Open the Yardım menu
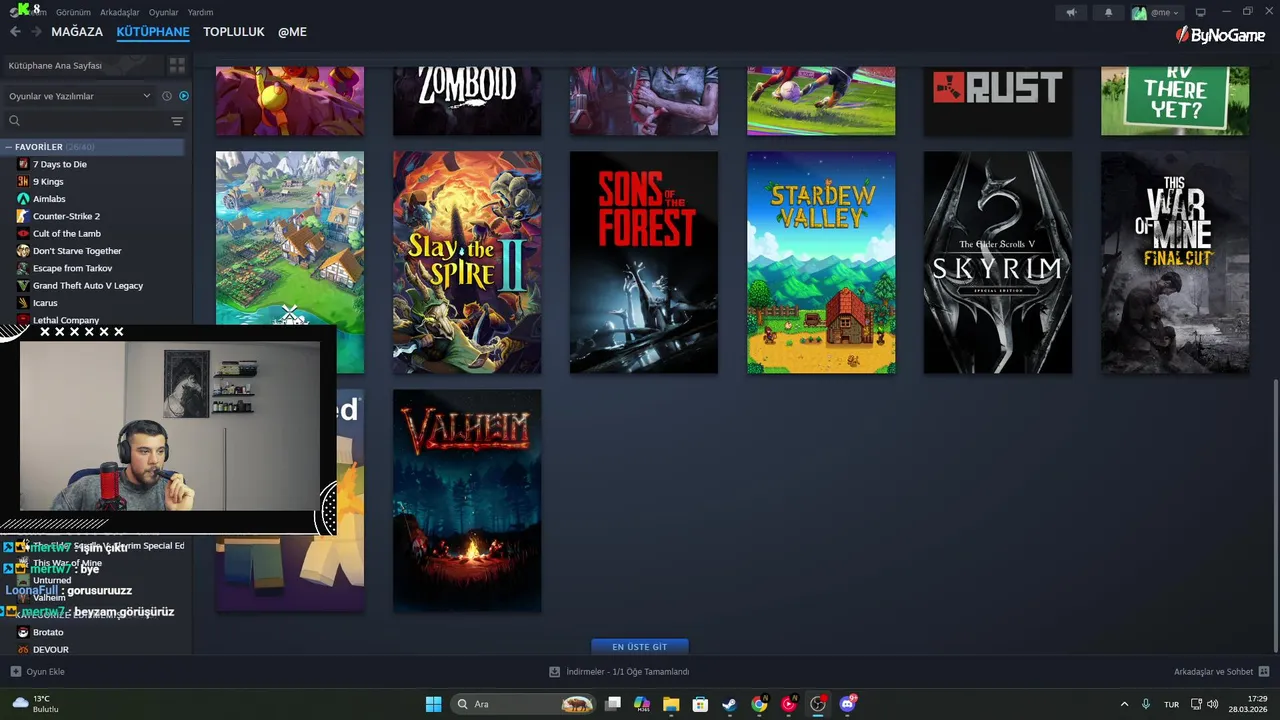1280x720 pixels. (200, 12)
